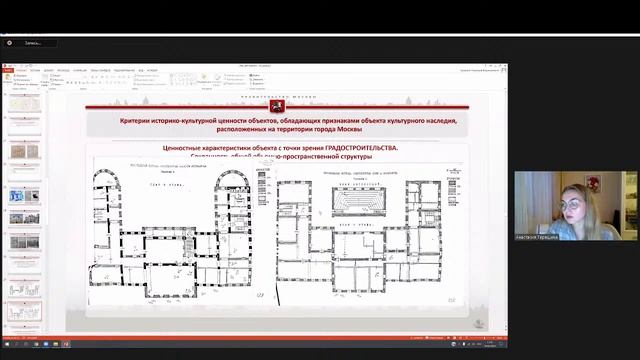Select slide thumbnail with two brown maps
640x360 pixels.
pos(24,151)
